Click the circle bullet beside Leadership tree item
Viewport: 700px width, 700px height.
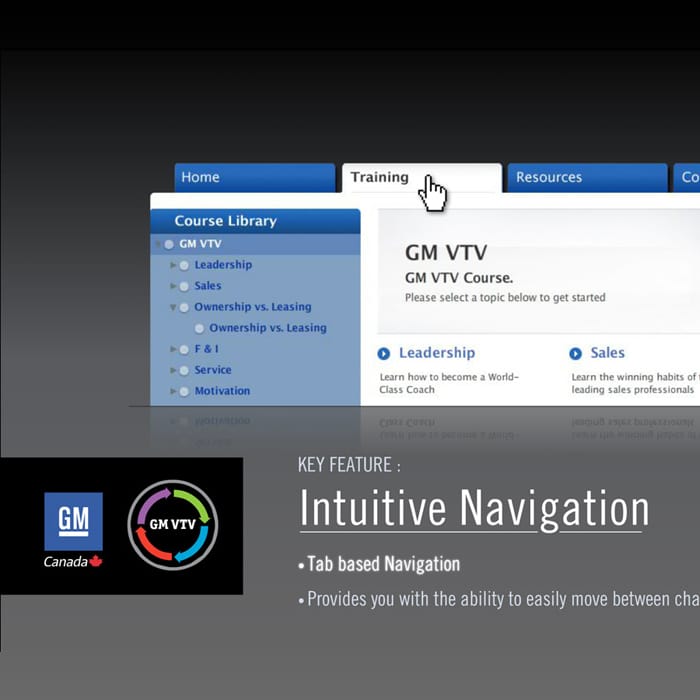184,266
